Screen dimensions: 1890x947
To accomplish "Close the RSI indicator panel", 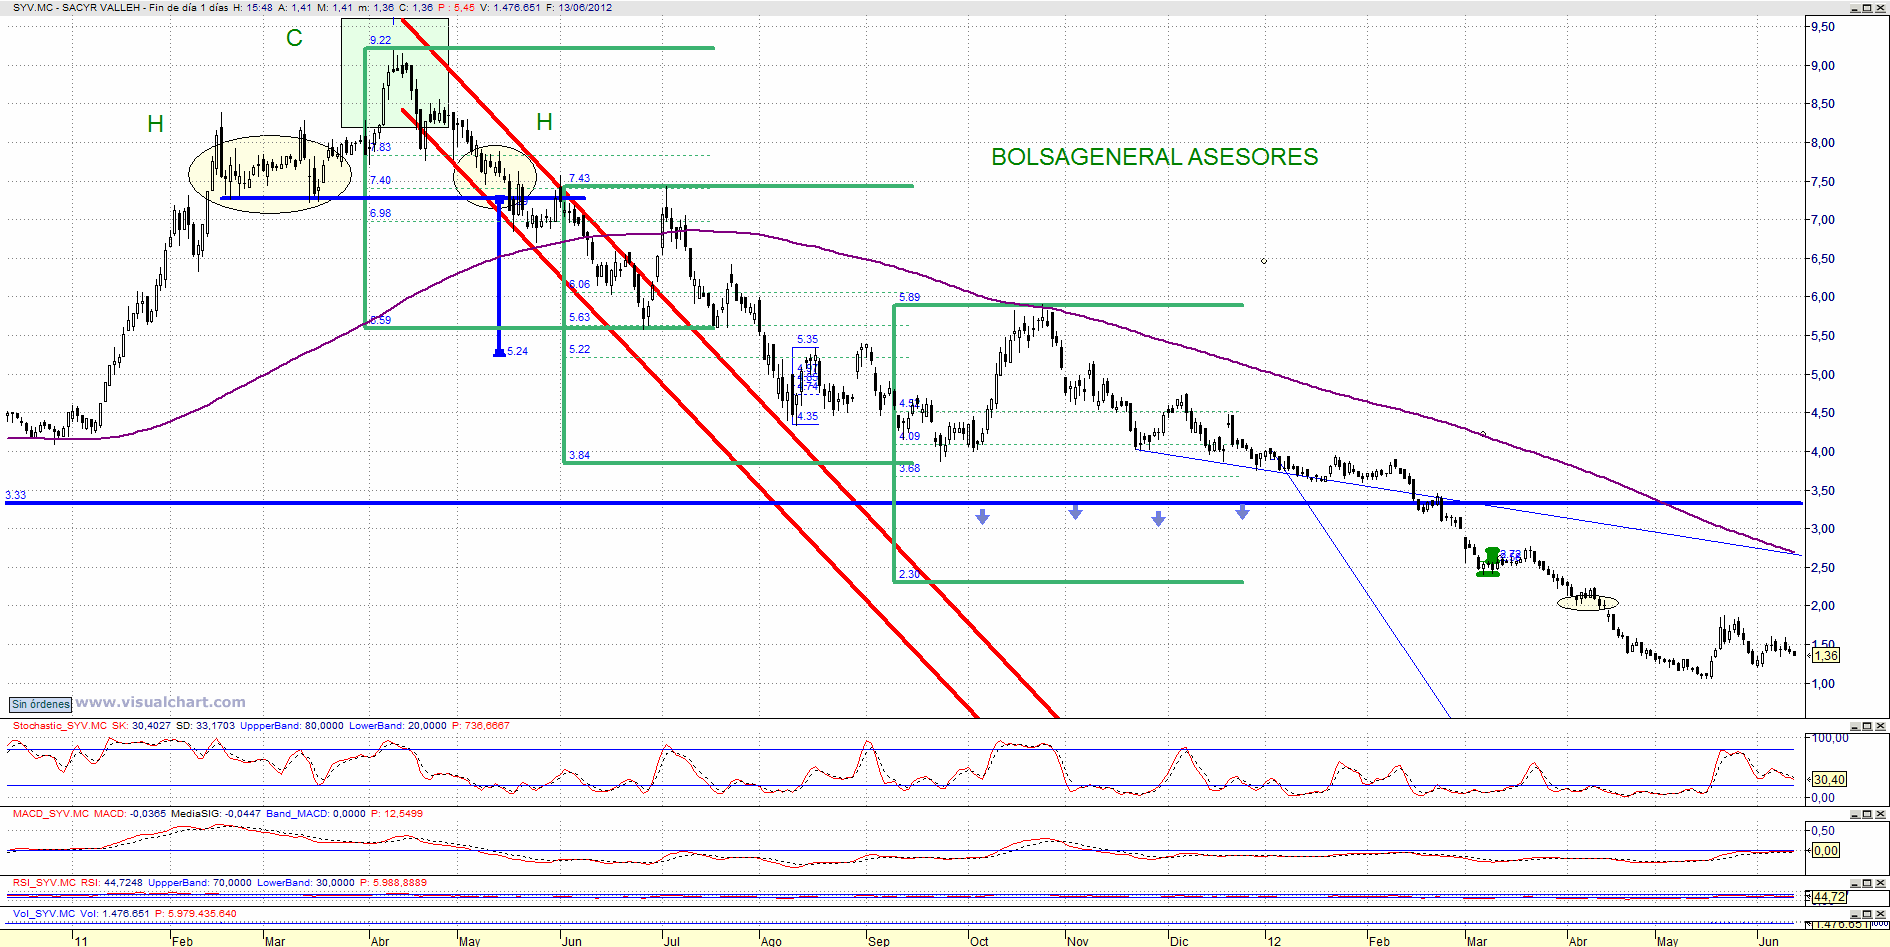I will click(x=1880, y=884).
